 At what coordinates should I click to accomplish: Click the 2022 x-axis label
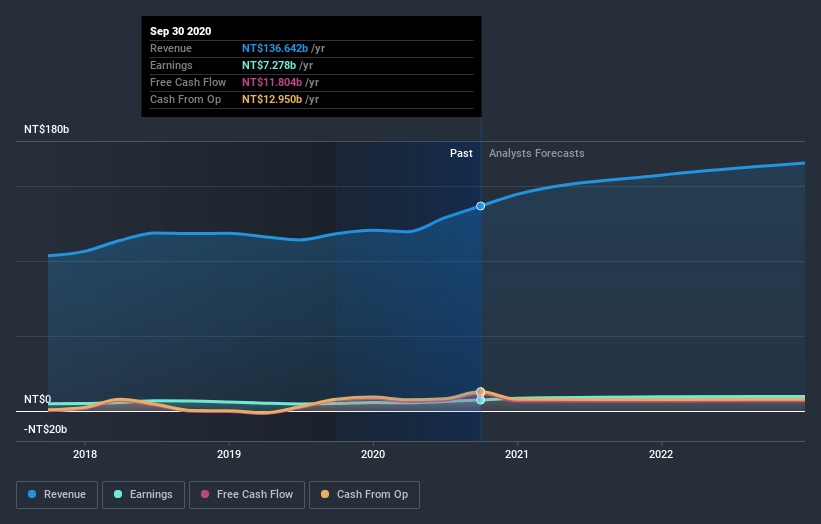tap(661, 454)
